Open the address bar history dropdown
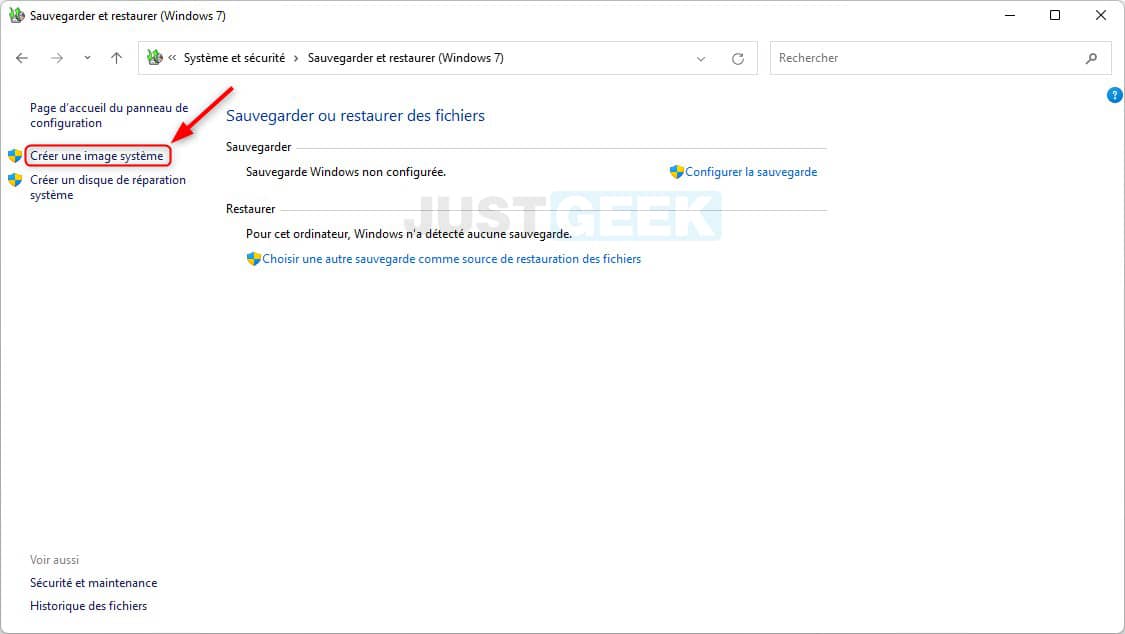Viewport: 1125px width, 634px height. 701,59
